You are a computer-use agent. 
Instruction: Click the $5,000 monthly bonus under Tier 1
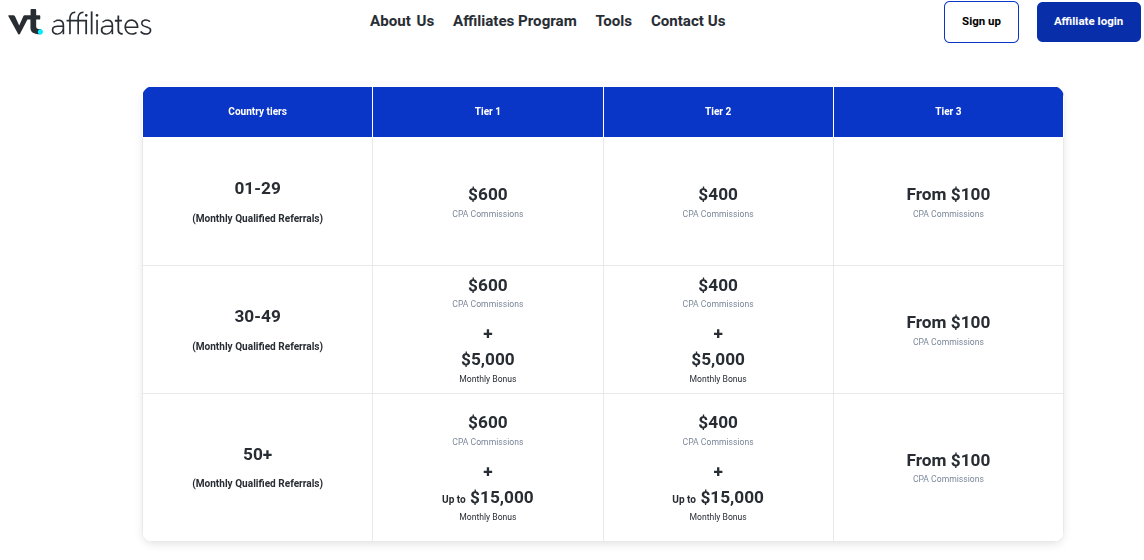tap(487, 360)
